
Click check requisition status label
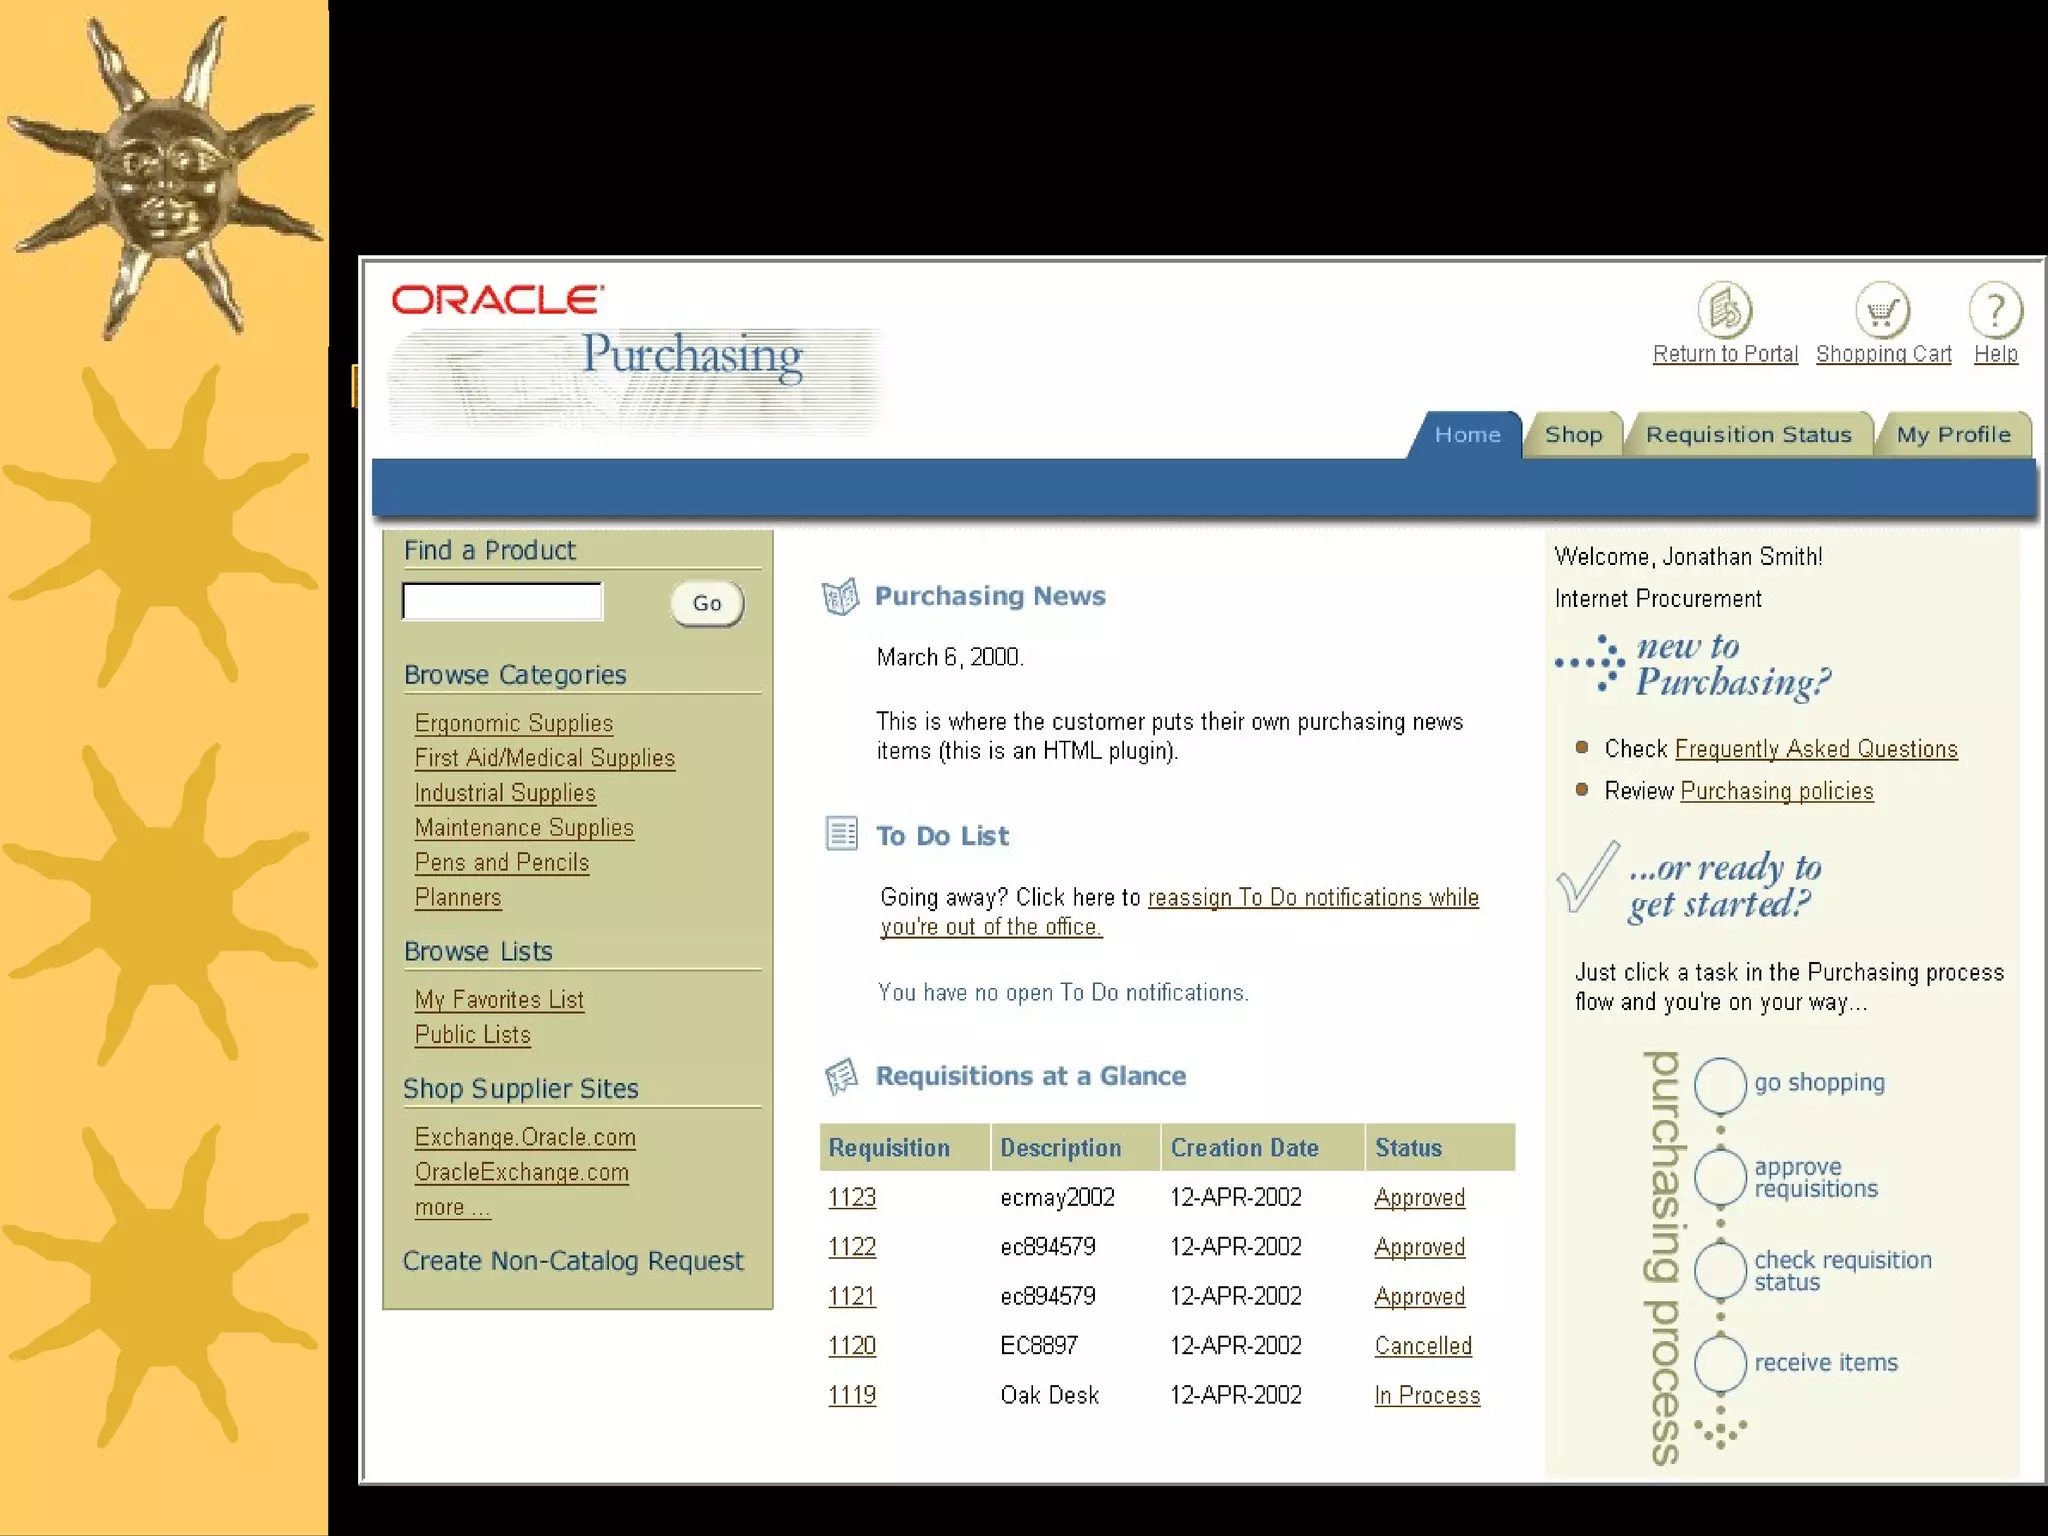[x=1843, y=1271]
